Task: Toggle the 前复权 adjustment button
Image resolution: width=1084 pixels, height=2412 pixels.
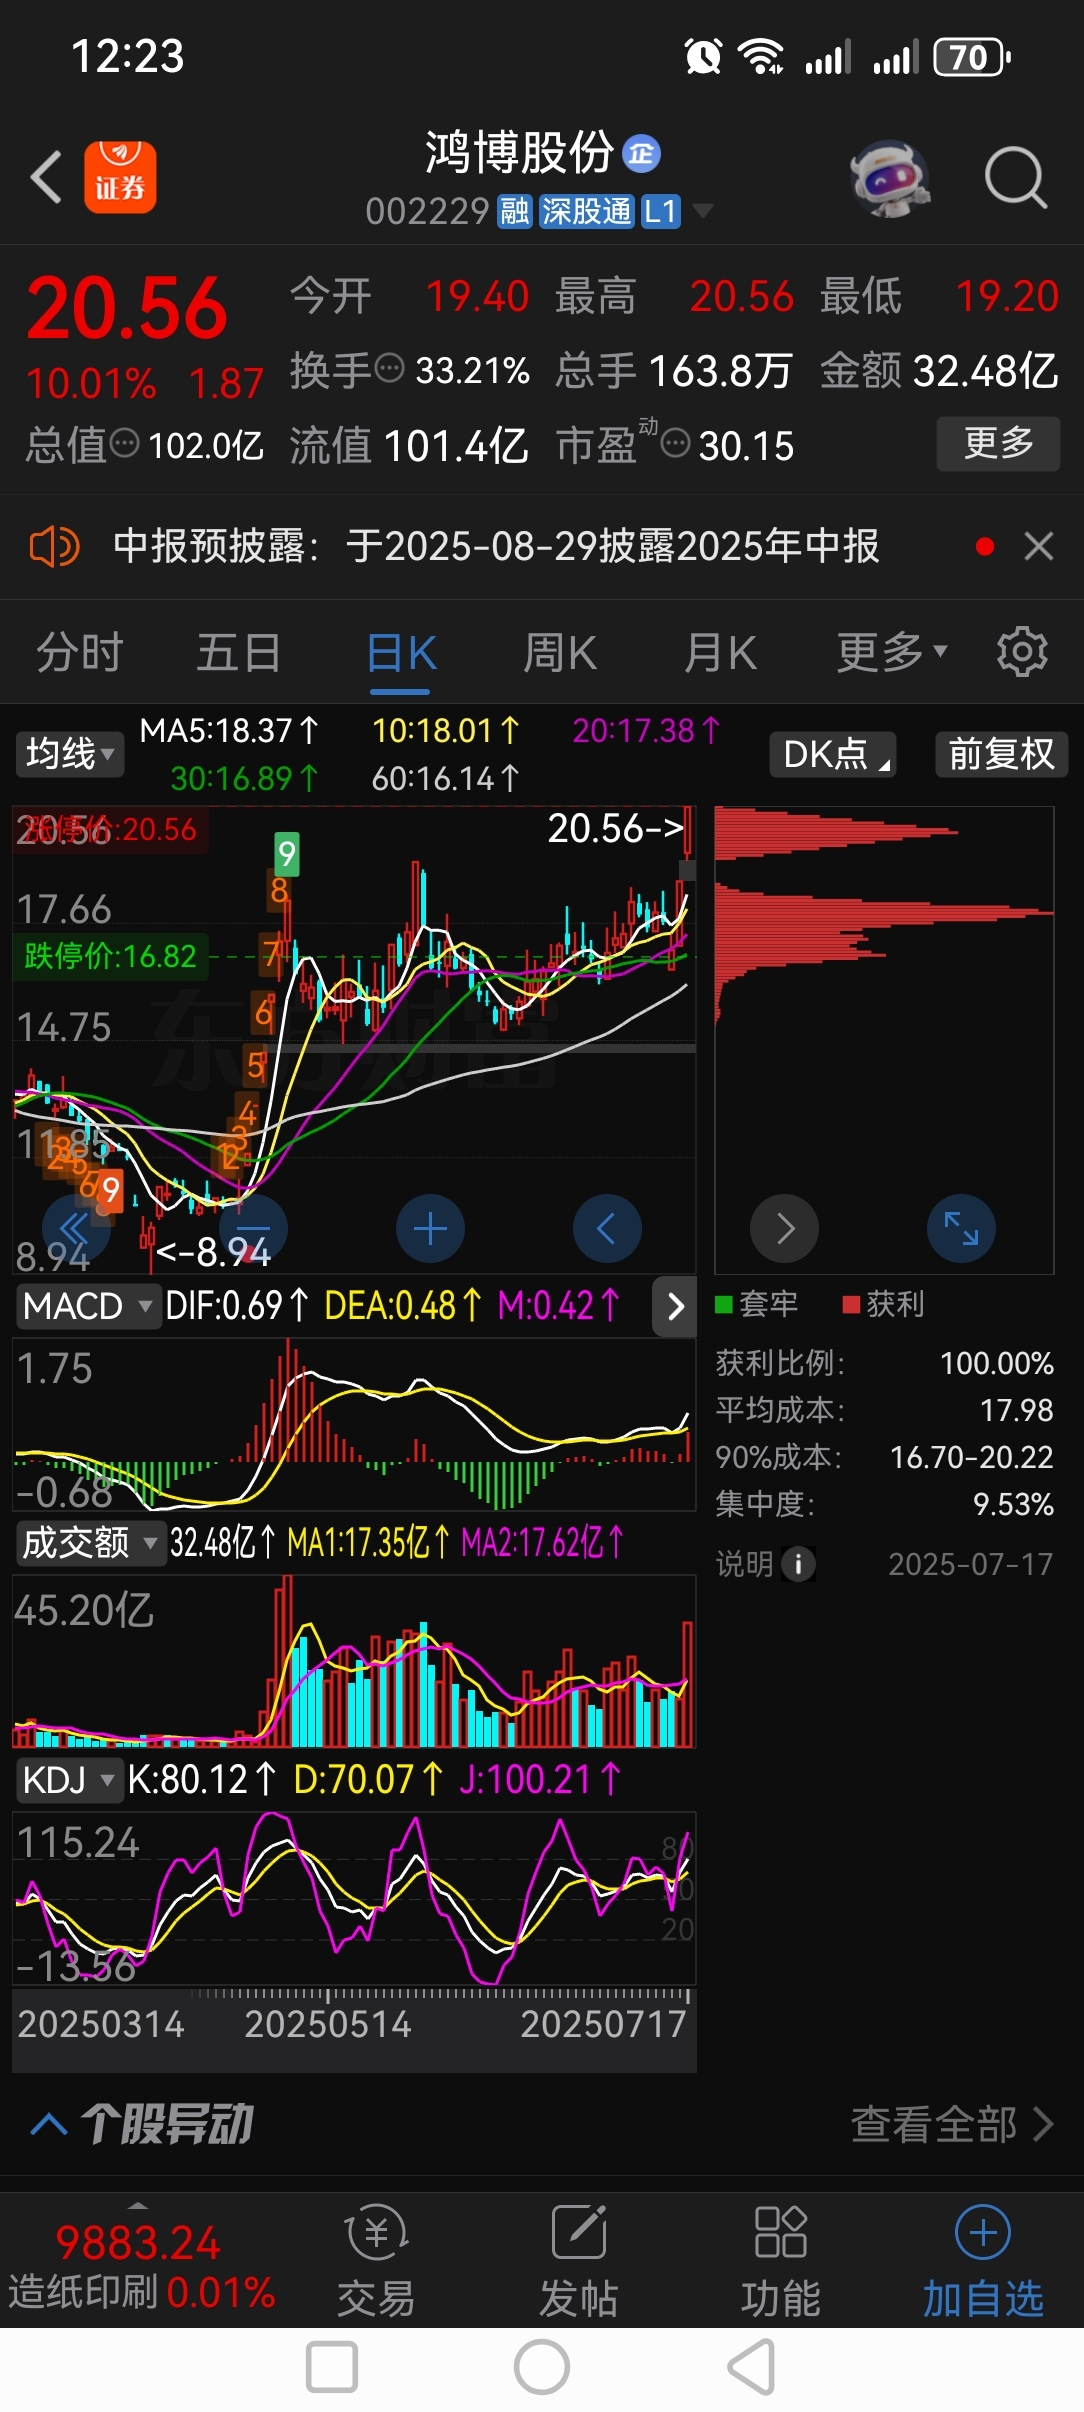Action: point(1001,754)
